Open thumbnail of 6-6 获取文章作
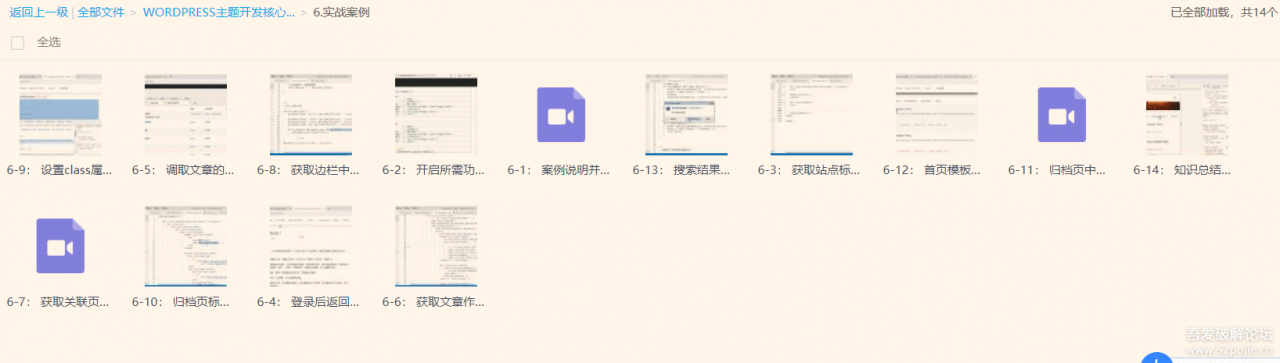Viewport: 1280px width, 363px height. tap(435, 246)
